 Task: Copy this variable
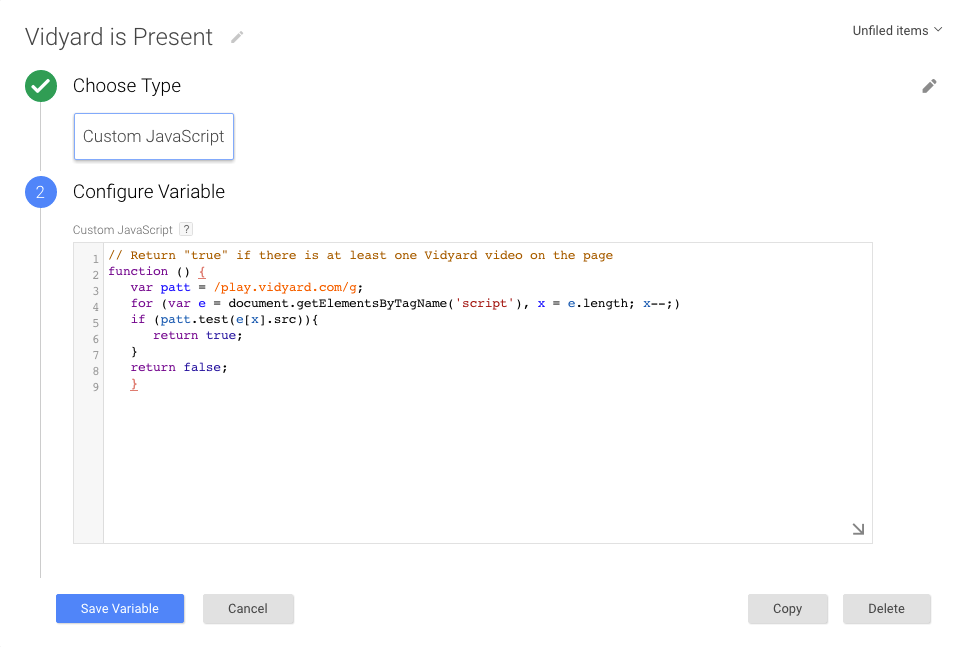click(x=787, y=609)
